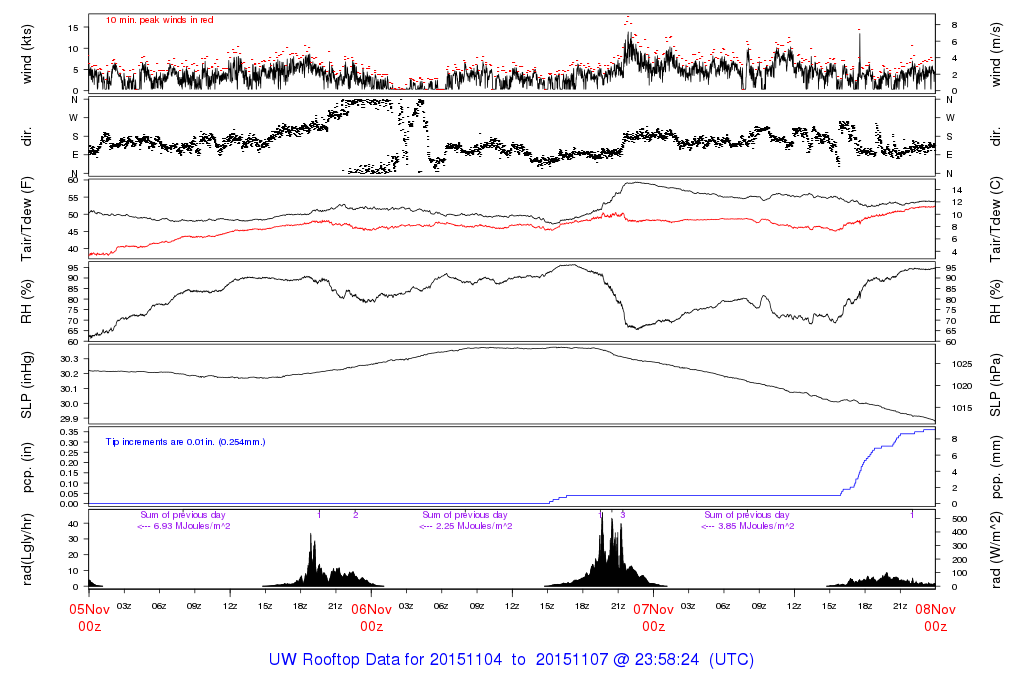Select the '2.25 MJoules/m^2' daily sum text
The image size is (1024, 700).
pos(474,526)
